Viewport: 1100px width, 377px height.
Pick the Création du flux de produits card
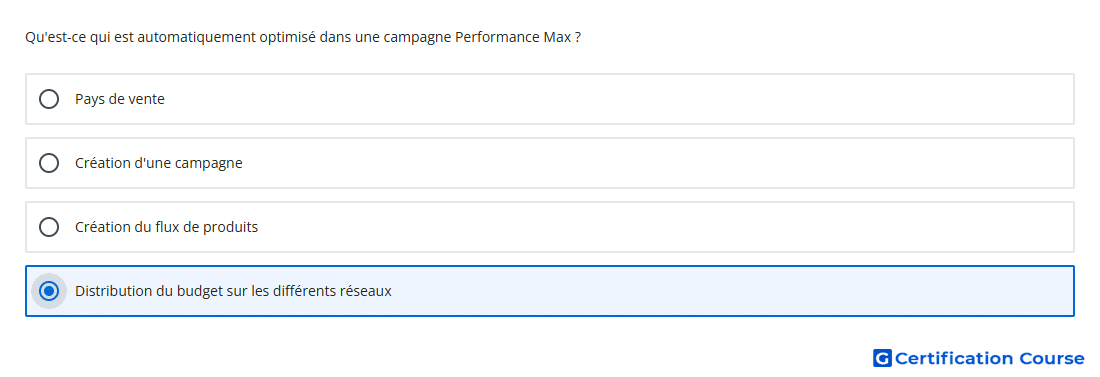point(550,227)
